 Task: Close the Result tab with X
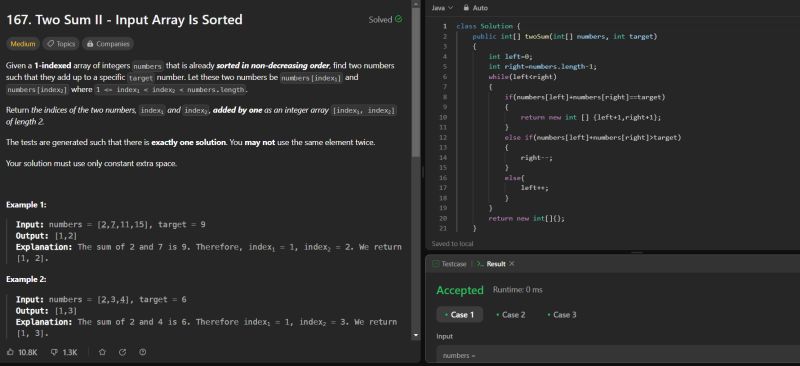[x=512, y=264]
